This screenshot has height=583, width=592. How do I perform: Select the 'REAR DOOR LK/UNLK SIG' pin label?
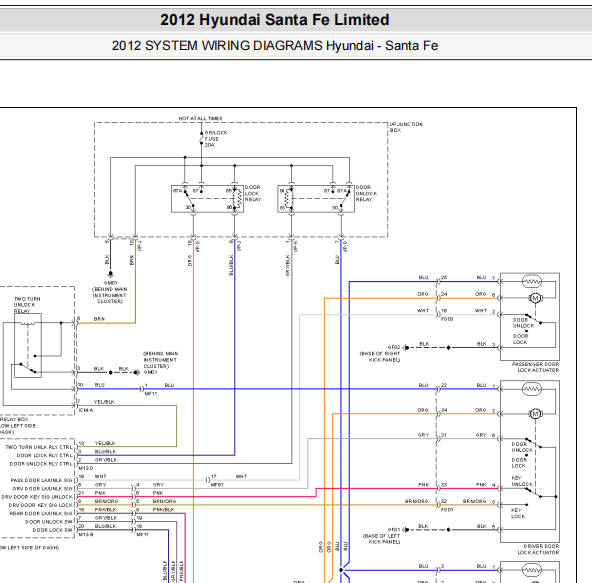click(x=41, y=514)
